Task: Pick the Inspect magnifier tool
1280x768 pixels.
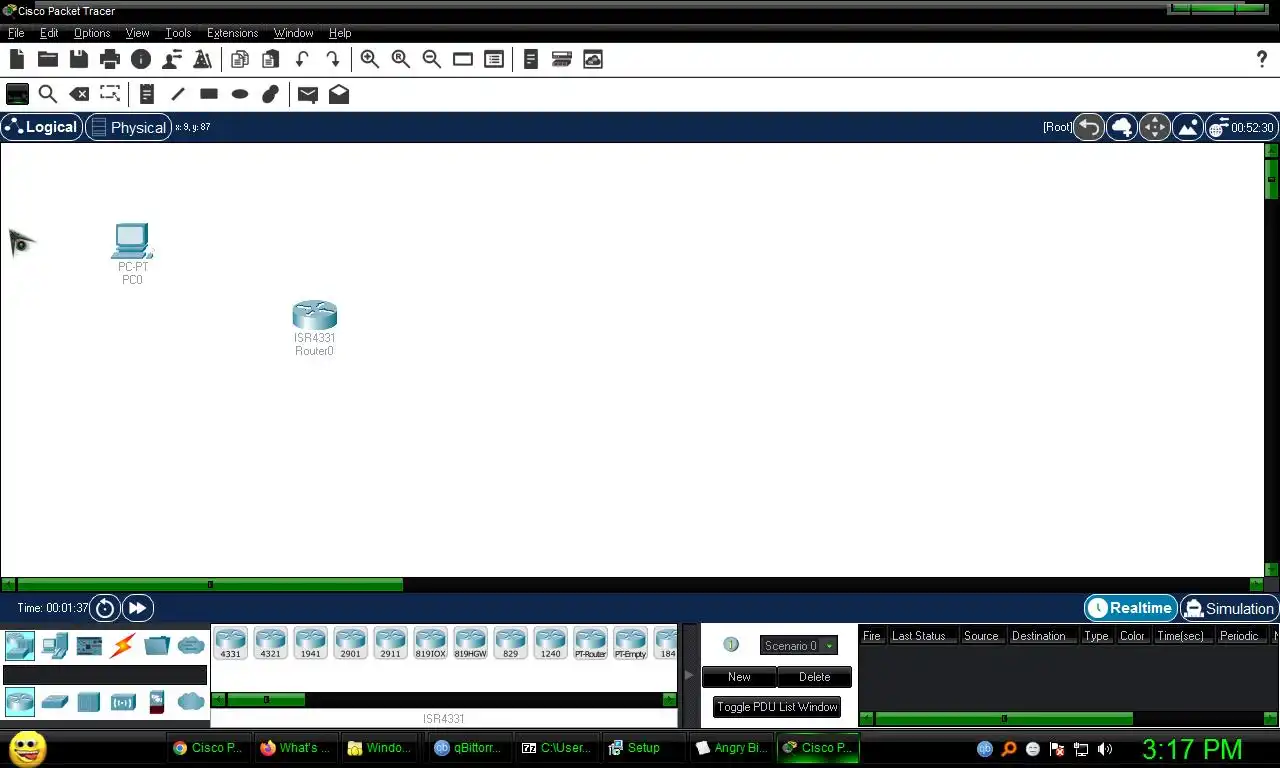Action: [47, 94]
